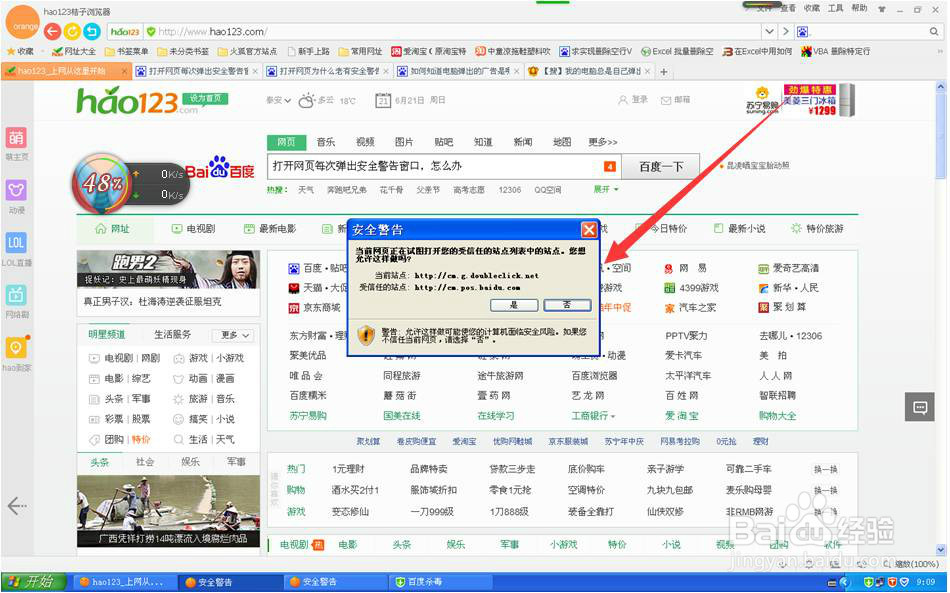950x593 pixels.
Task: Select the 视频 search category tab
Action: (x=365, y=142)
